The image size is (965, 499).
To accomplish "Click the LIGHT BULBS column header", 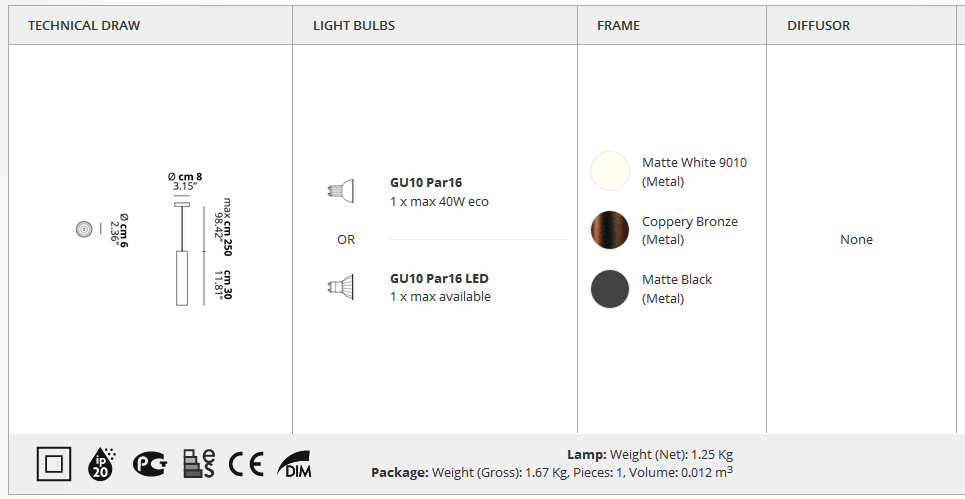I will [354, 25].
